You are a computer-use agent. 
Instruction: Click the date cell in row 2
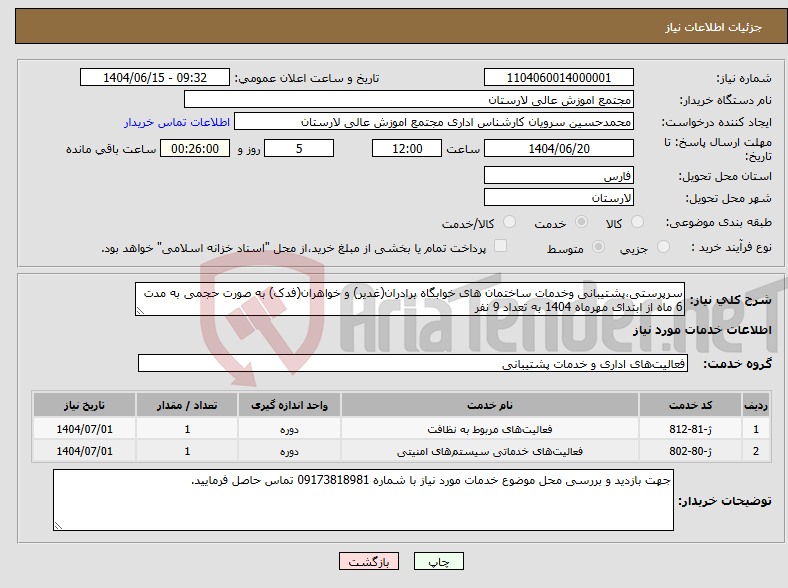click(x=84, y=451)
